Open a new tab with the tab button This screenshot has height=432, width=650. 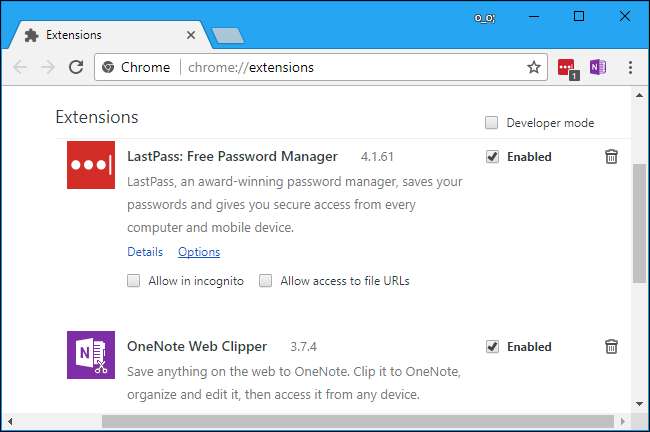coord(227,35)
